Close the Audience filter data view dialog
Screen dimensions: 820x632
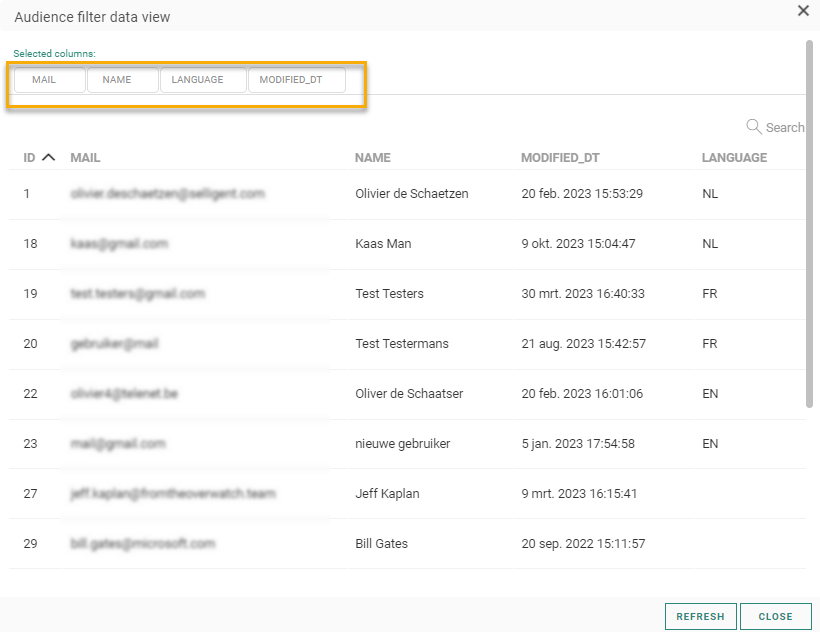coord(803,11)
